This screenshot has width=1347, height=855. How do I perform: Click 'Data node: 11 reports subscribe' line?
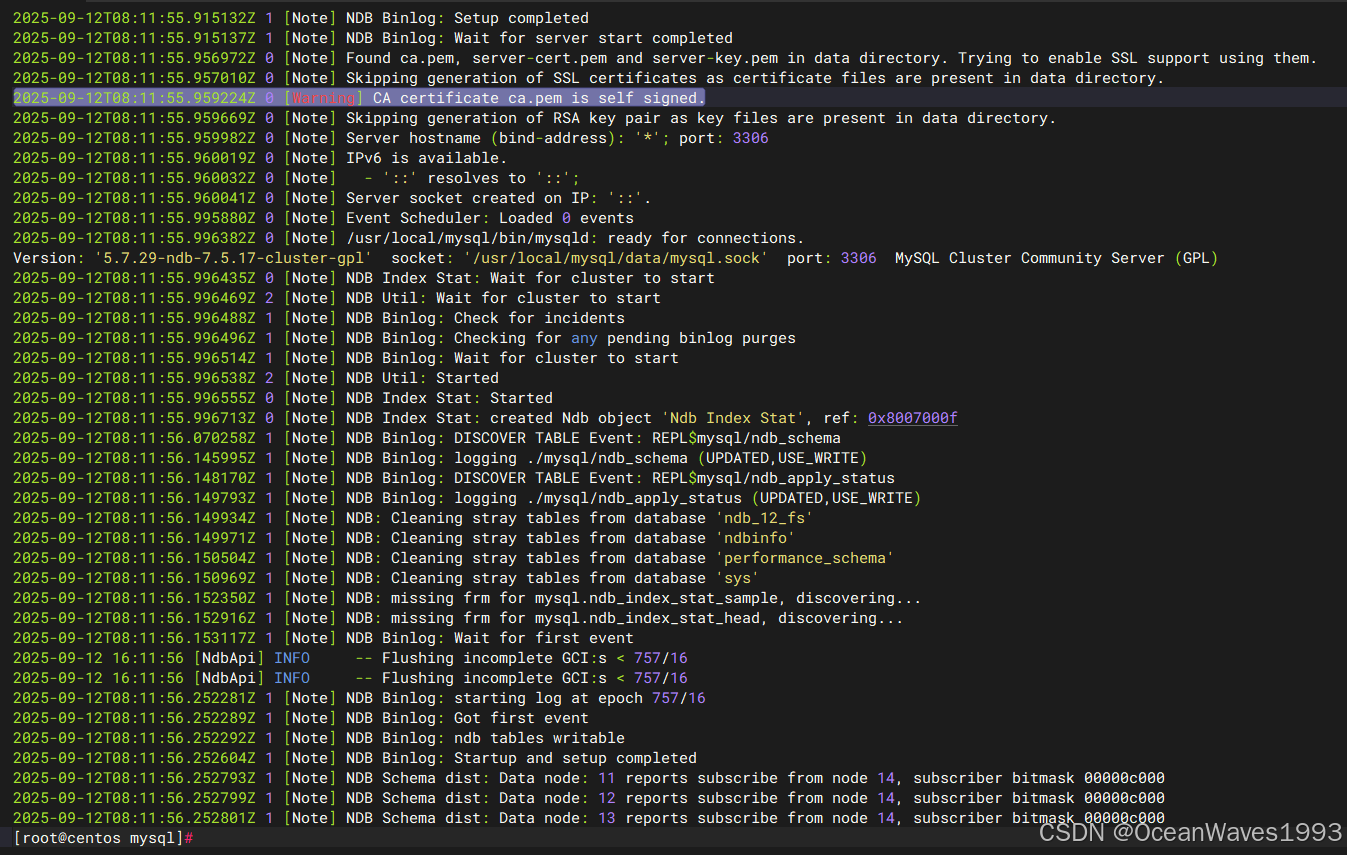click(x=589, y=778)
